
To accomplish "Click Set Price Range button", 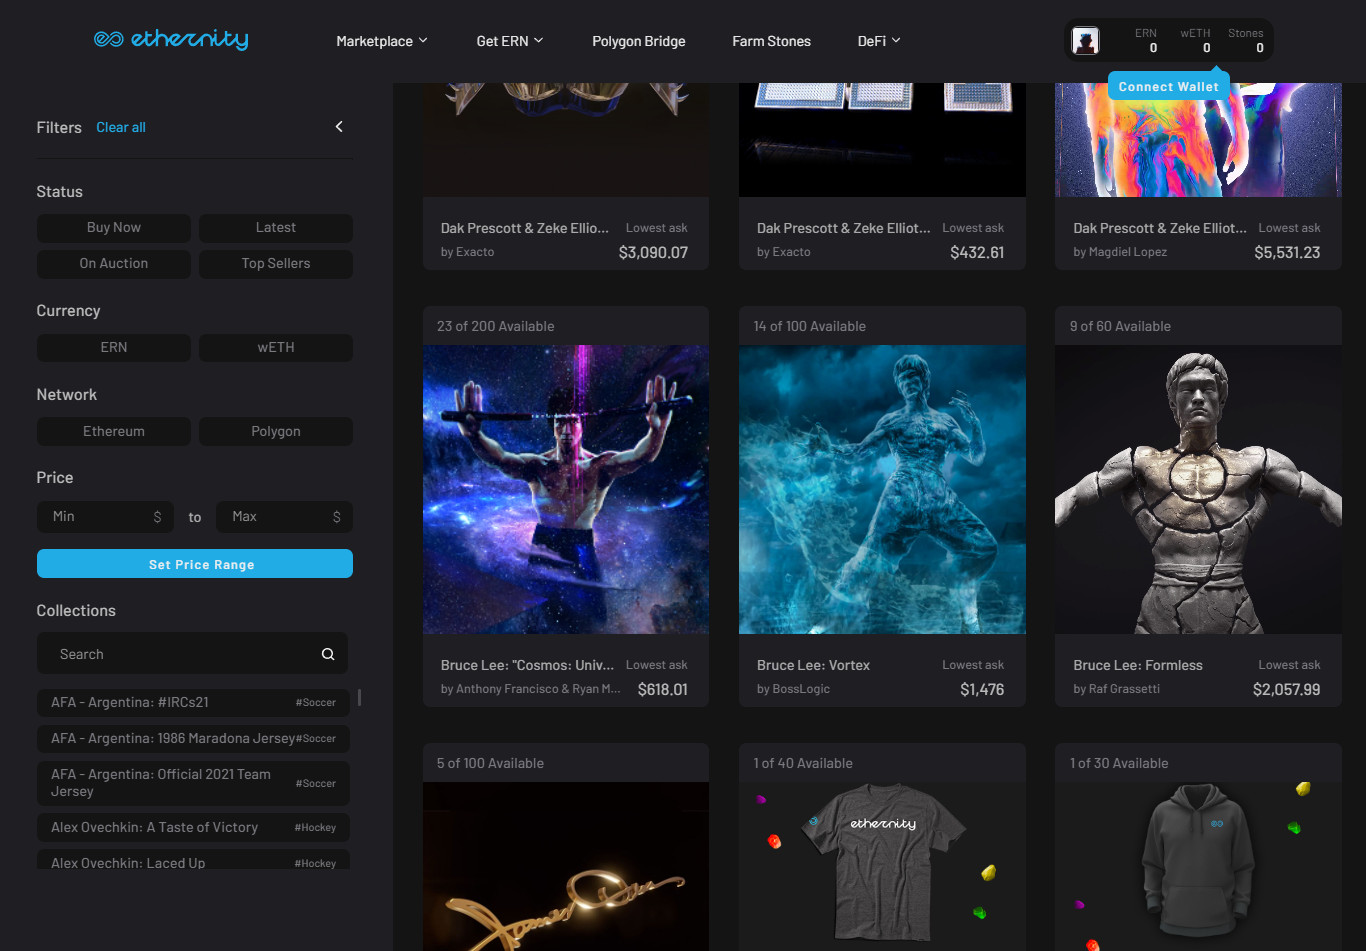I will 195,564.
